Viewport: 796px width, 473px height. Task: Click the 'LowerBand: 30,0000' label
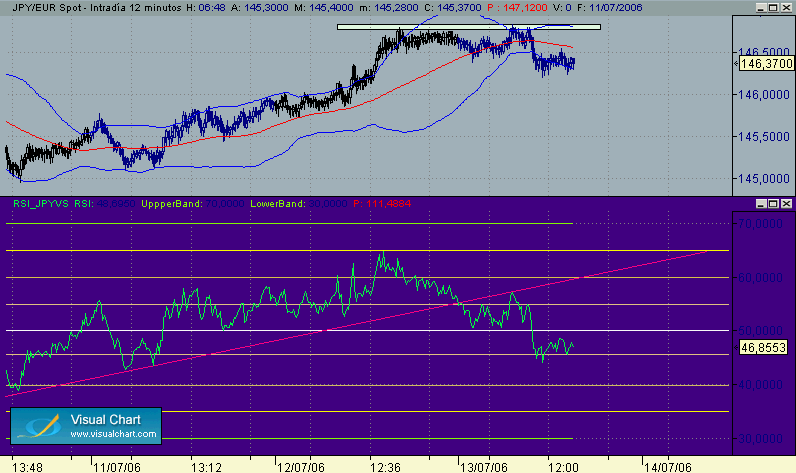pos(298,204)
